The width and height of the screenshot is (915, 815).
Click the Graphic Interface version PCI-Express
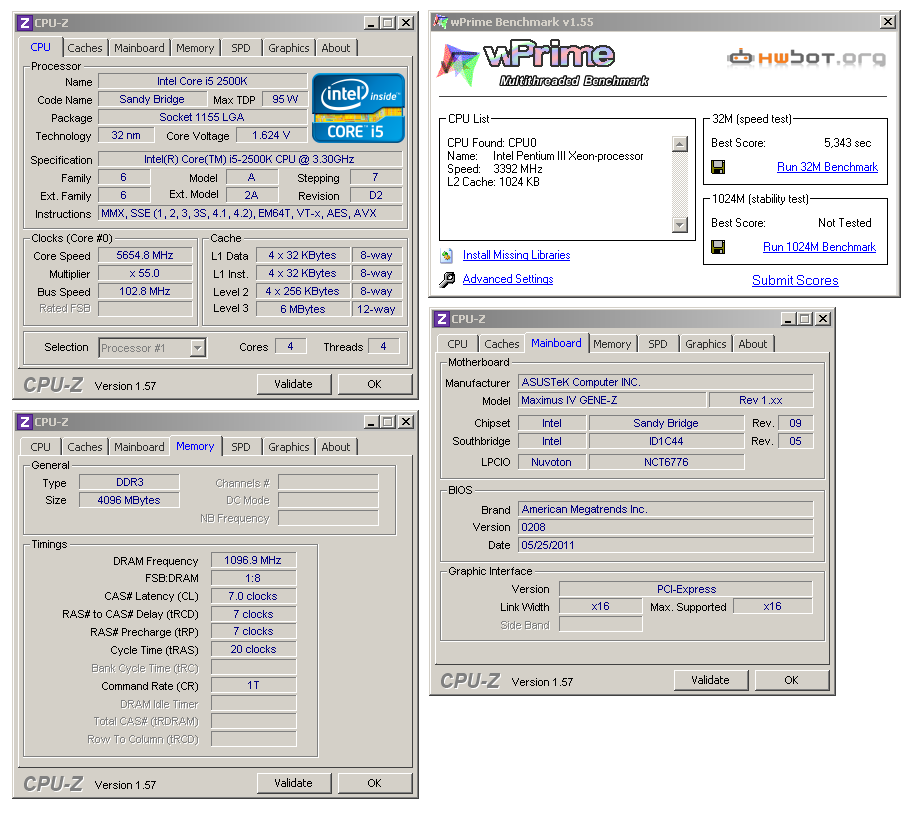pos(686,589)
